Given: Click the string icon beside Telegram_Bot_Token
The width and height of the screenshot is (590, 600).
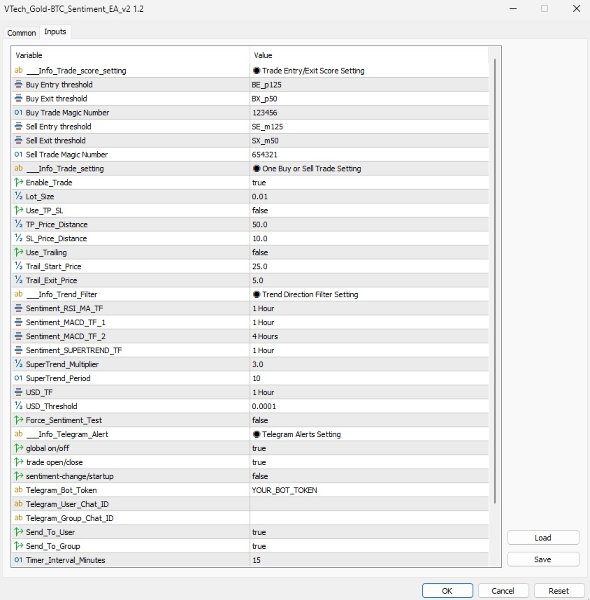Looking at the screenshot, I should 18,490.
